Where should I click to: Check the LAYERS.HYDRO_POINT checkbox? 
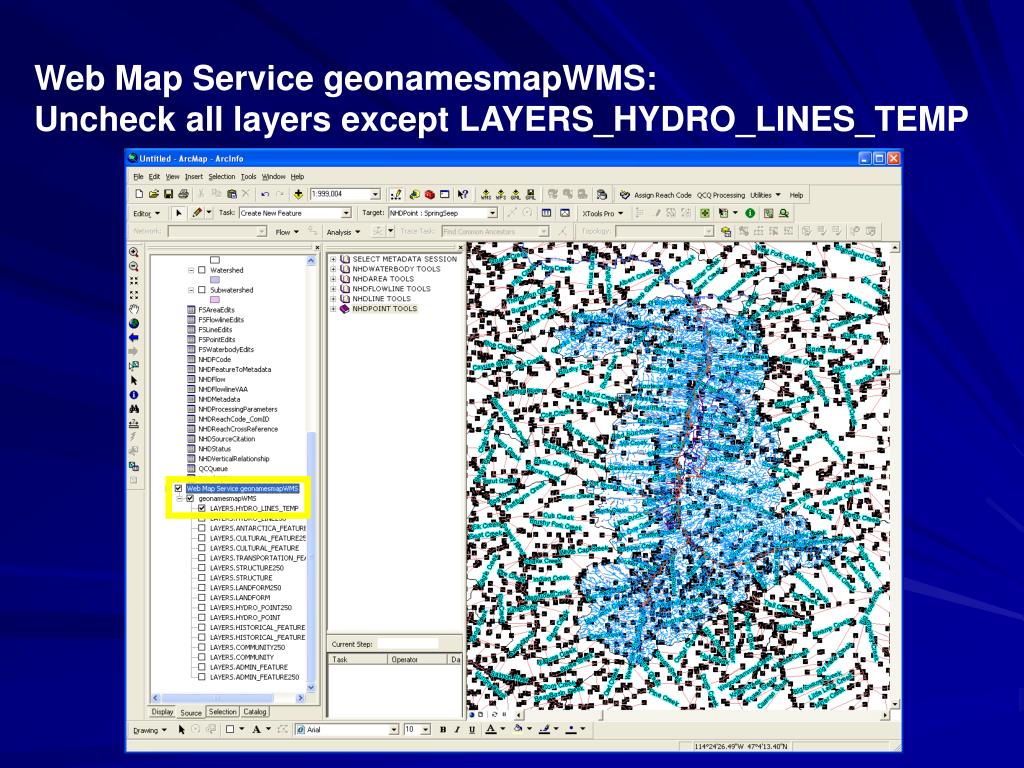pos(202,618)
